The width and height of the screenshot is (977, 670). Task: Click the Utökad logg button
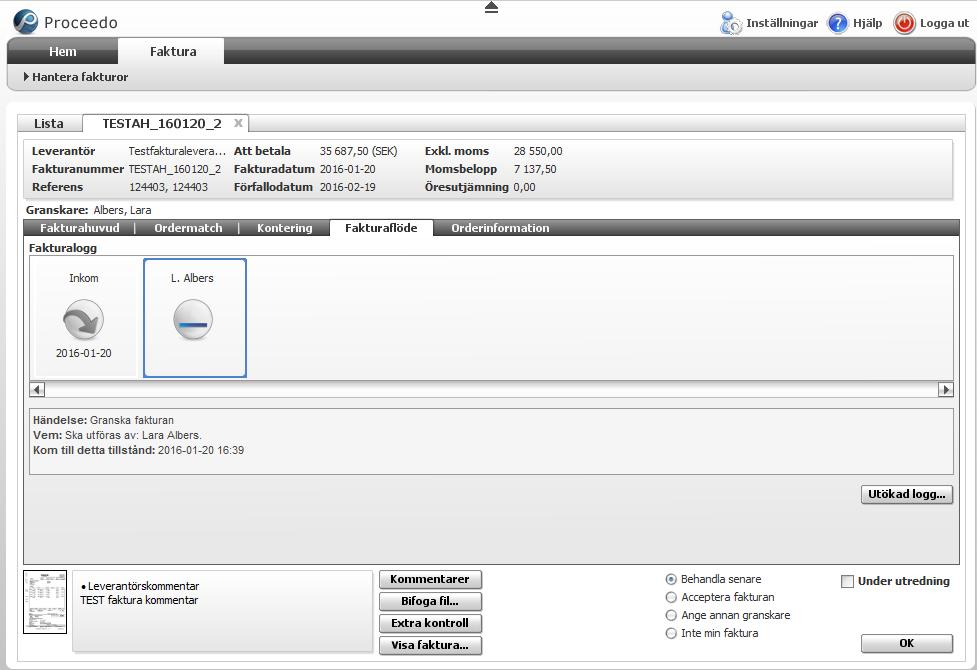click(907, 494)
